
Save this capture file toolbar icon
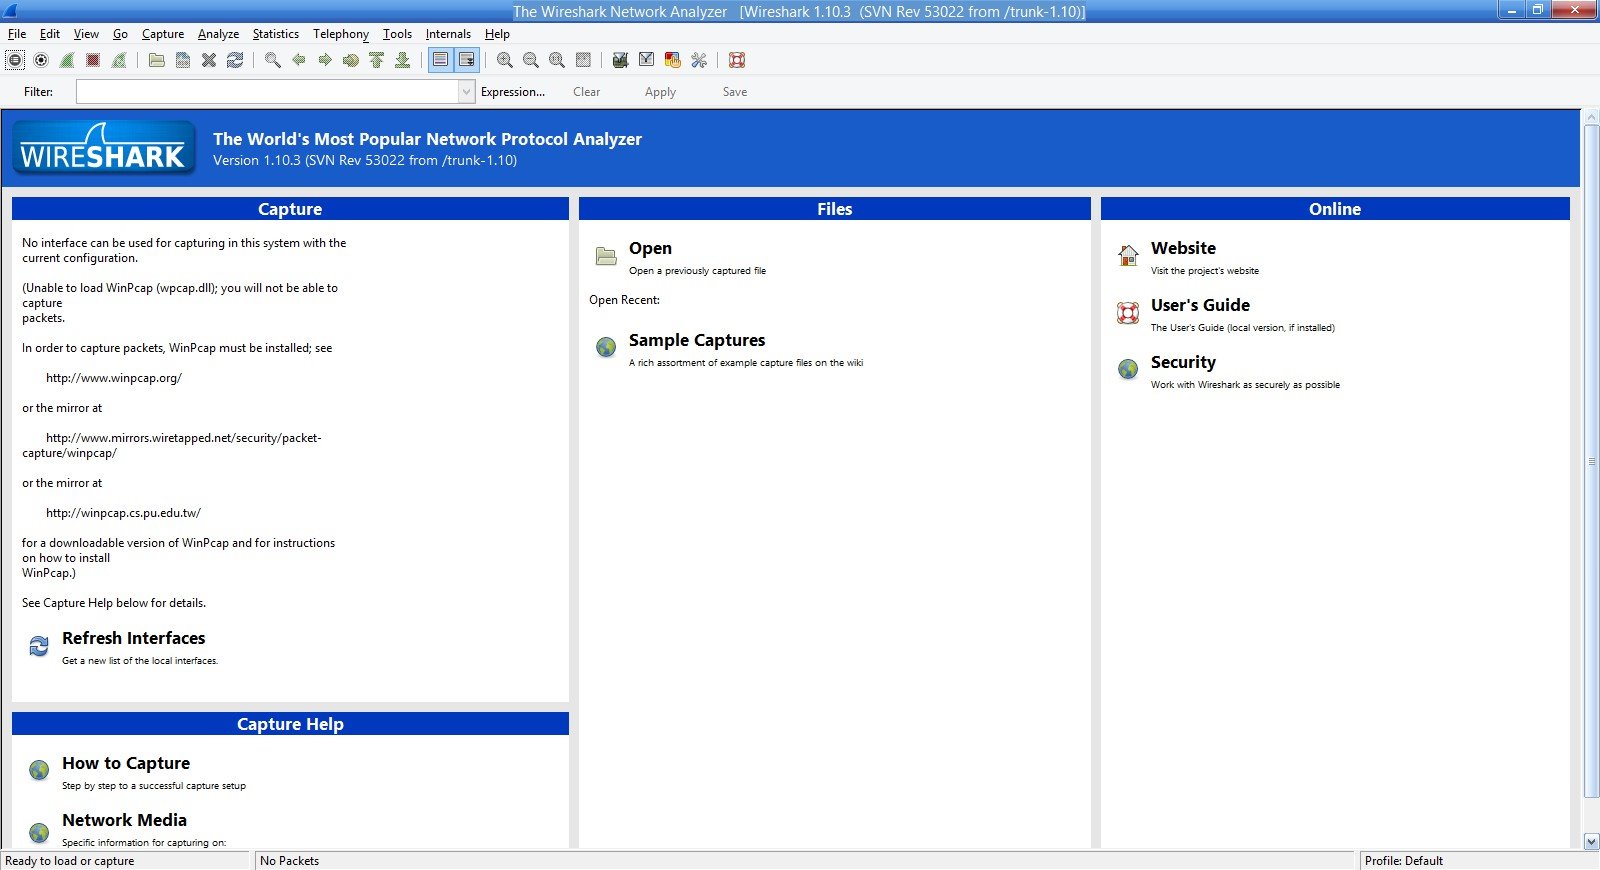pos(183,60)
